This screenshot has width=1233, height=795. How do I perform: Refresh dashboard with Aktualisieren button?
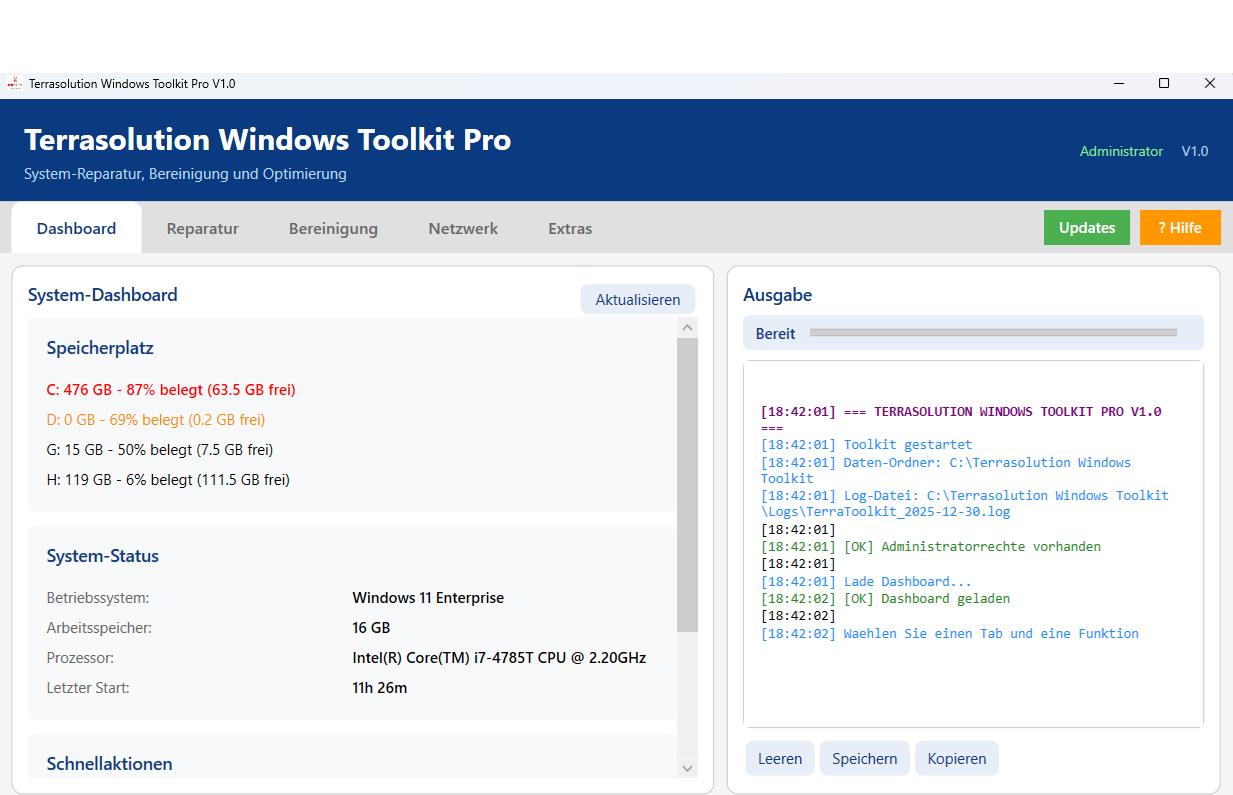[637, 299]
